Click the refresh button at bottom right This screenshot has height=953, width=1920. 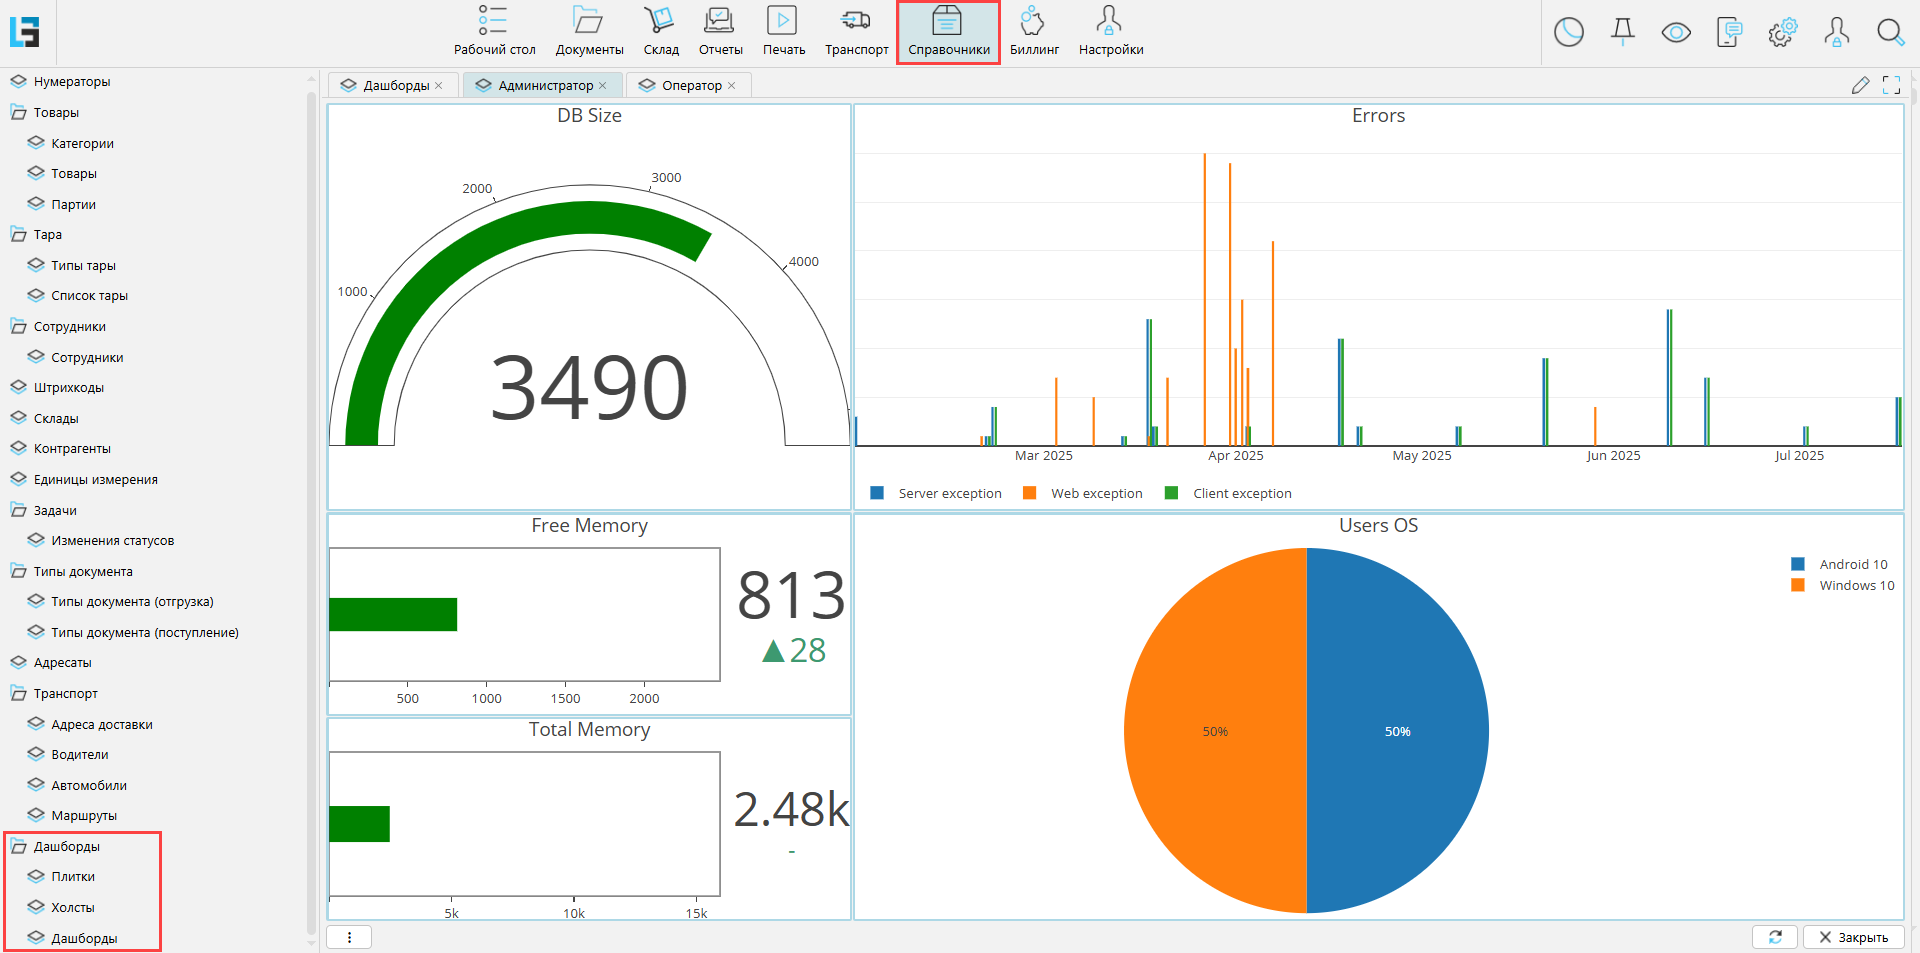(1775, 937)
